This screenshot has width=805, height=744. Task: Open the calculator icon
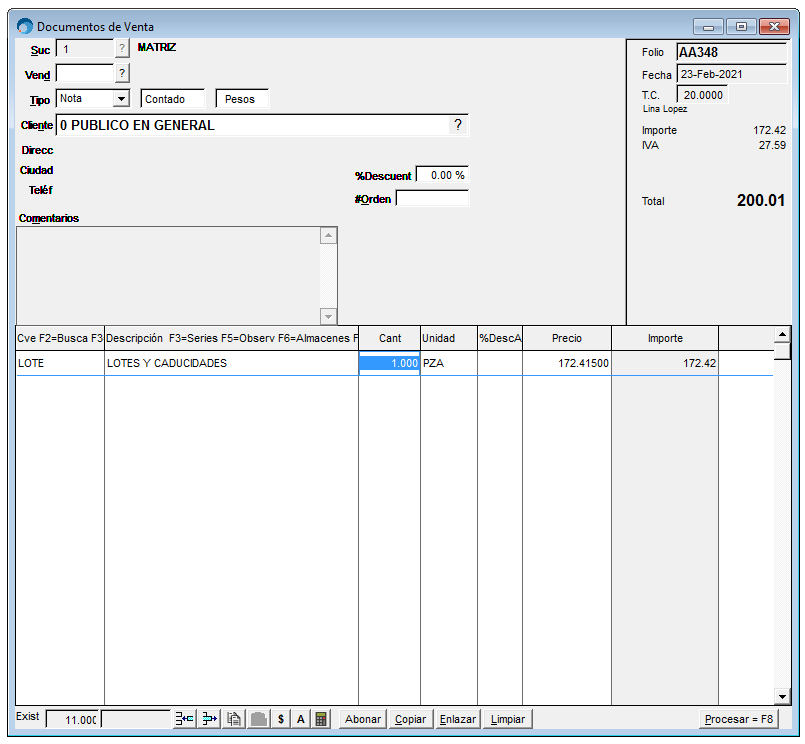point(321,719)
